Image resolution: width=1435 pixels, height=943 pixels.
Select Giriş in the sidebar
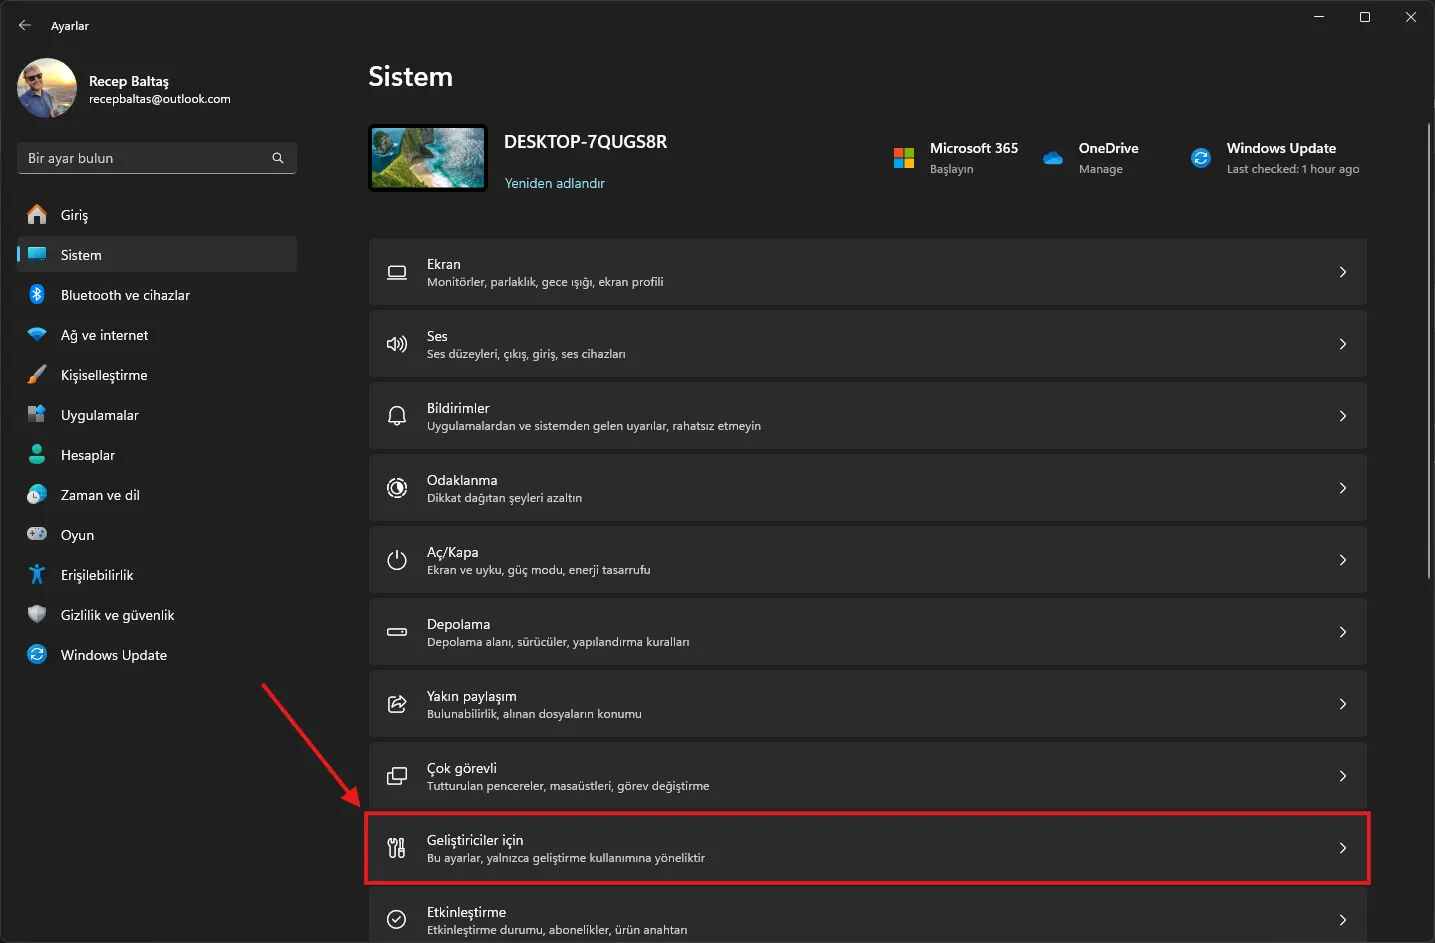pos(157,214)
